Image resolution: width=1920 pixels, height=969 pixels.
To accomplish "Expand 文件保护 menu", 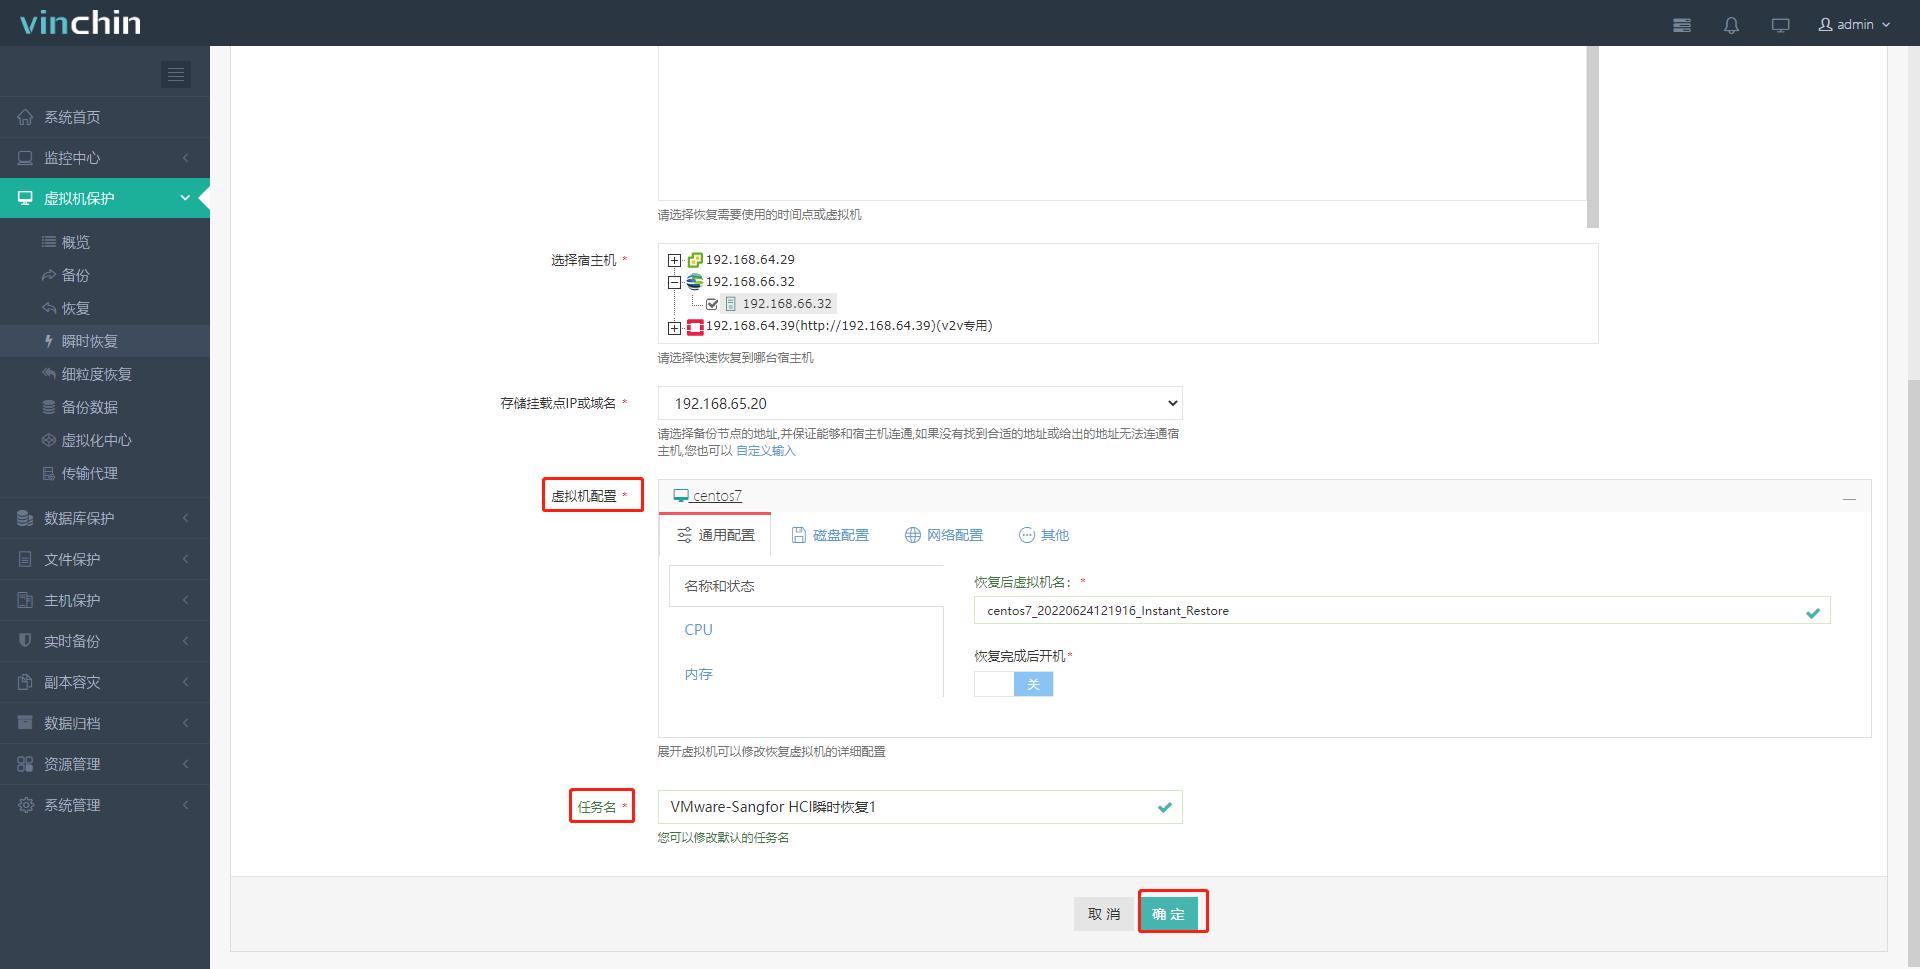I will 105,559.
